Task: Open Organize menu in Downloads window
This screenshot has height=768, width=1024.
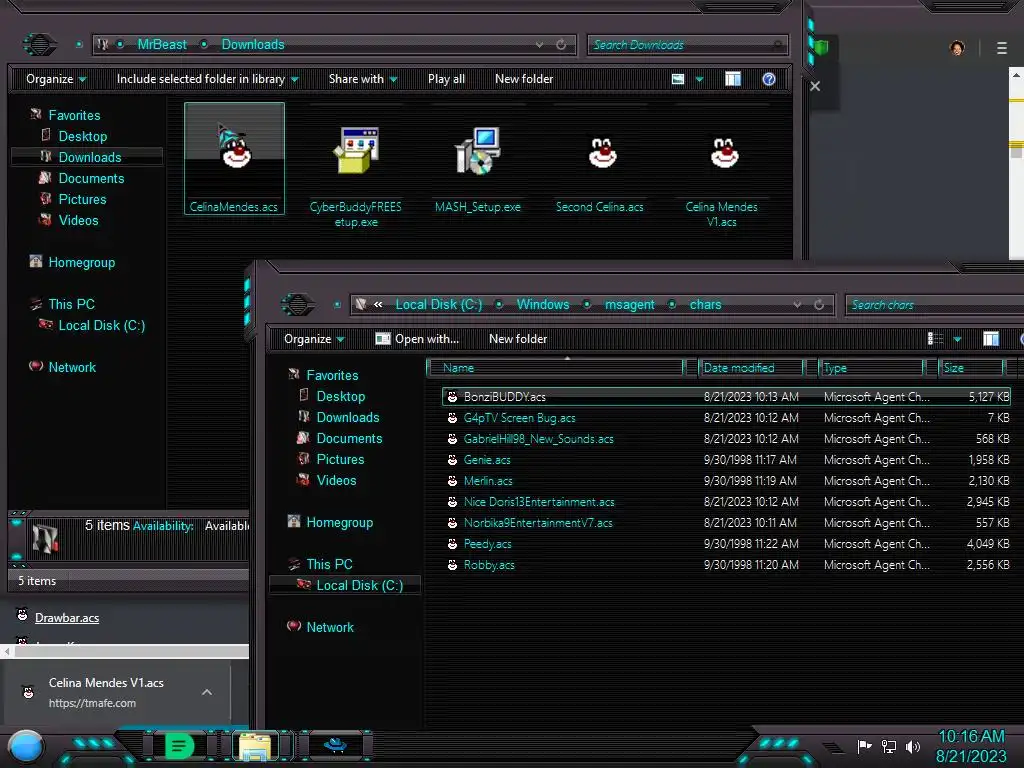Action: pos(56,79)
